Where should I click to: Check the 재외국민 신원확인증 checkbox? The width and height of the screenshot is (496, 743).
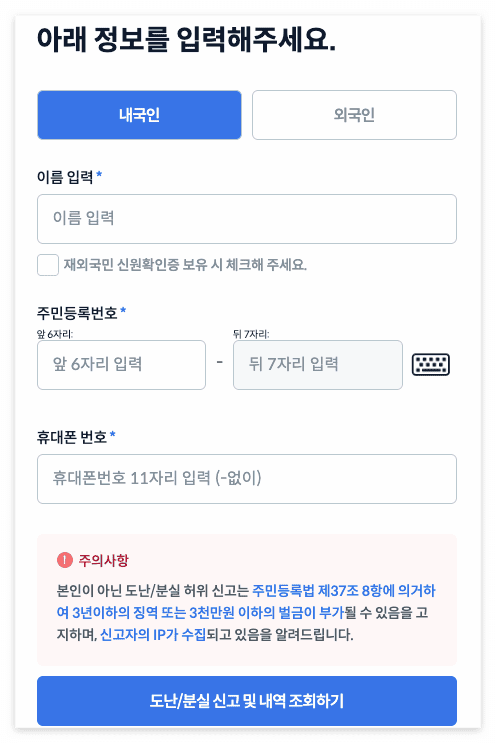coord(48,265)
